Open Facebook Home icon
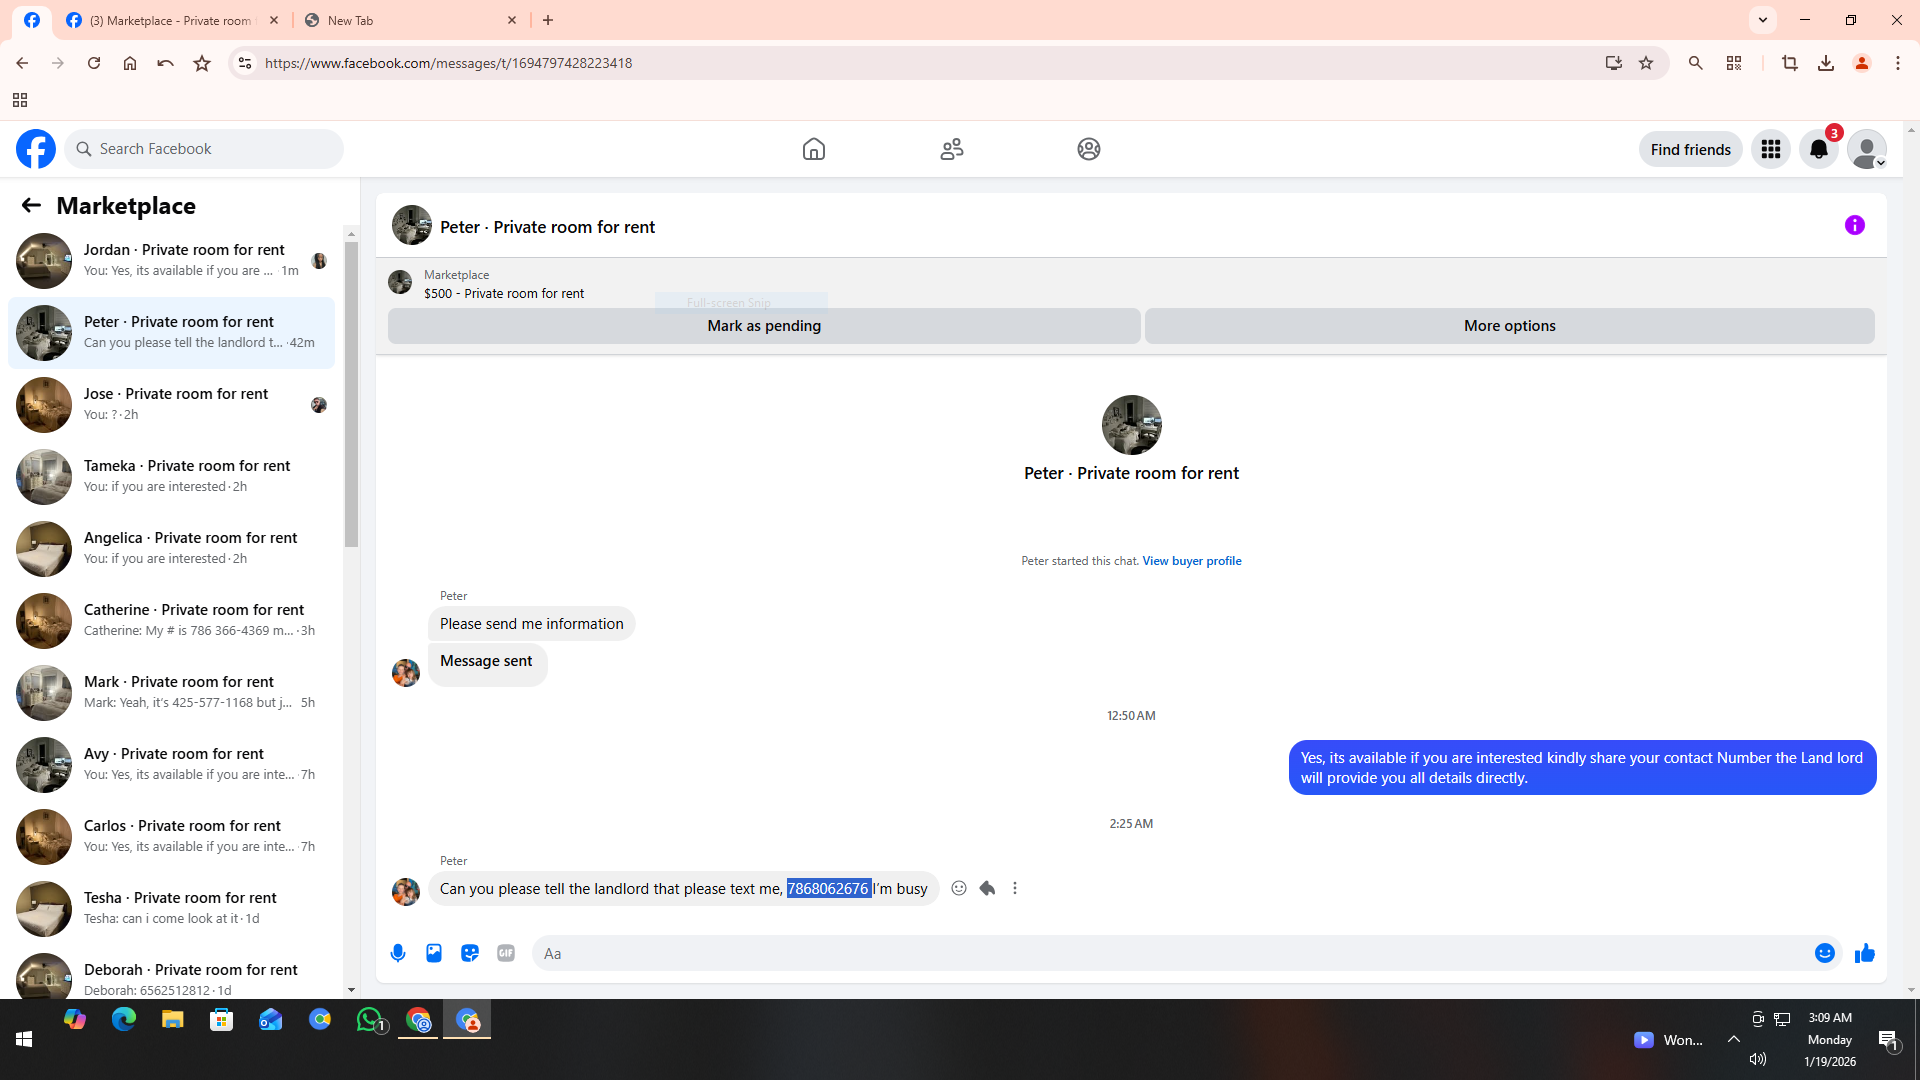Screen dimensions: 1920x1080 pos(814,149)
